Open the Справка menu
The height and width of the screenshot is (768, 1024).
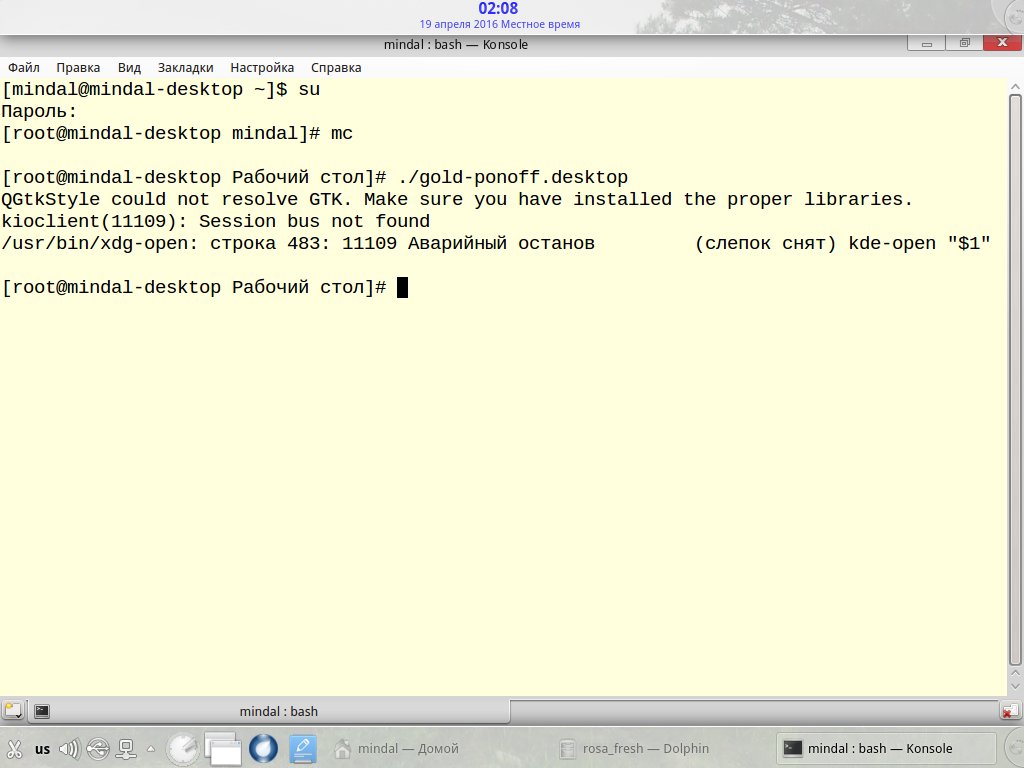point(336,67)
